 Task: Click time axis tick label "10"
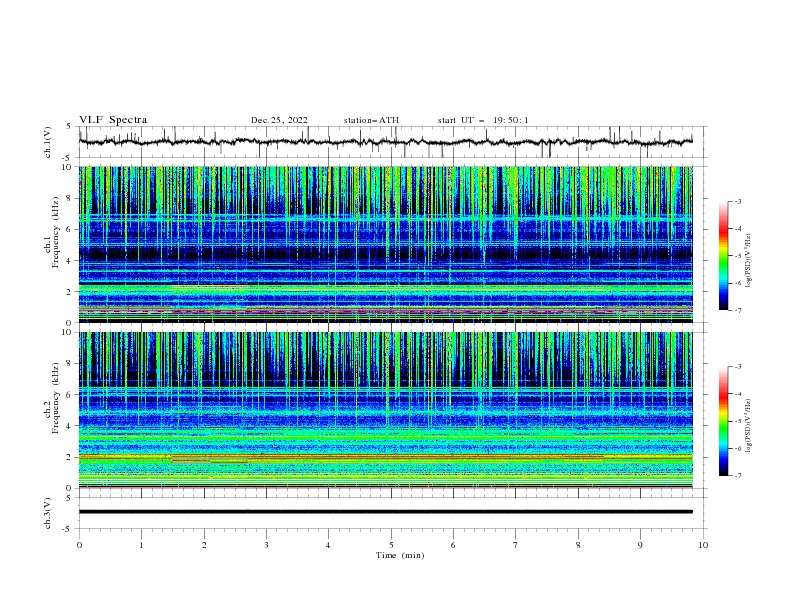[x=703, y=545]
